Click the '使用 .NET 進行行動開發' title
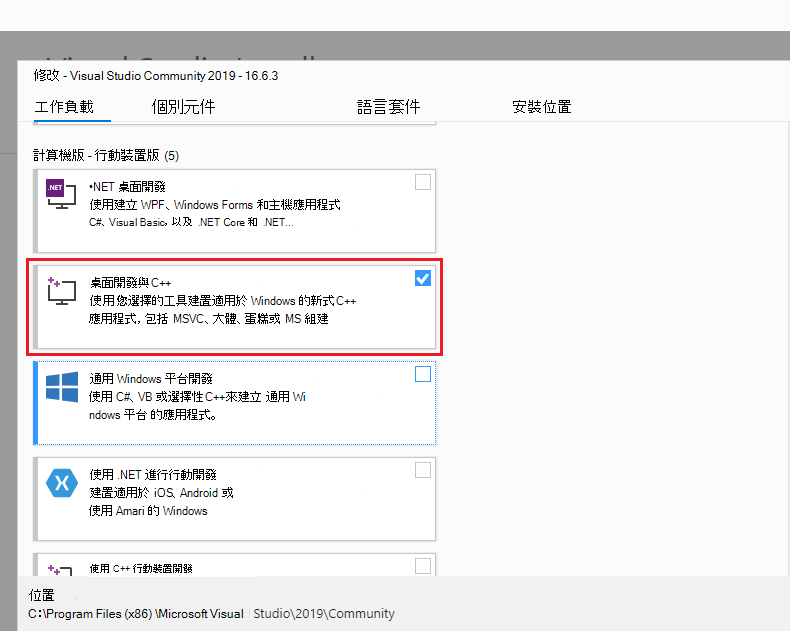 [153, 475]
